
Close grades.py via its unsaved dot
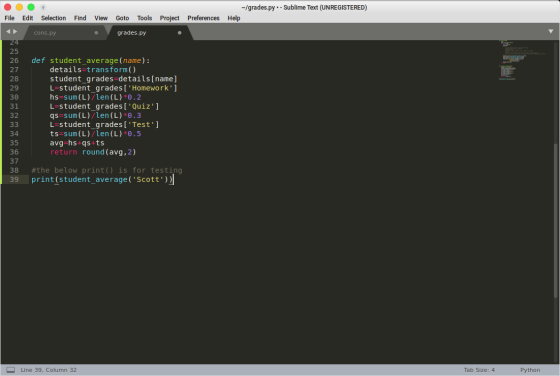tap(179, 33)
